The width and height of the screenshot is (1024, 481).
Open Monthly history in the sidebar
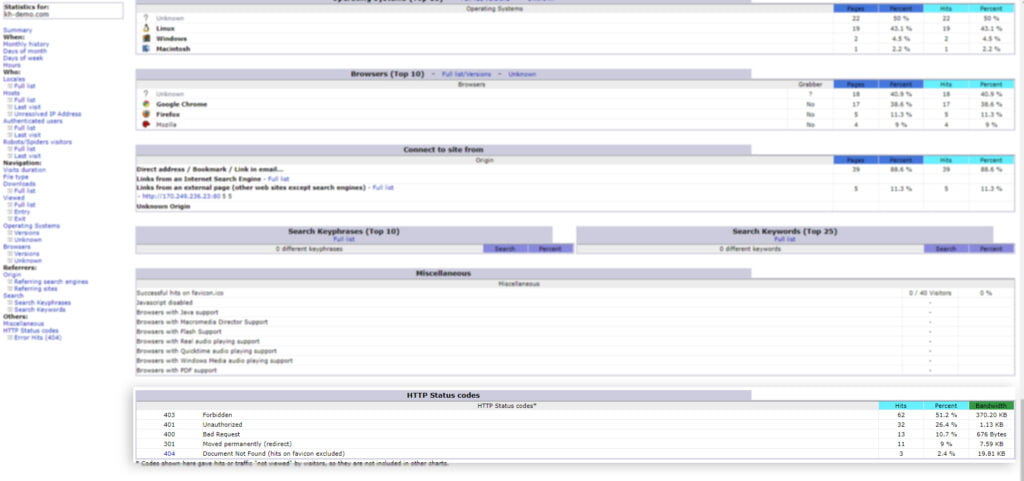pos(26,44)
